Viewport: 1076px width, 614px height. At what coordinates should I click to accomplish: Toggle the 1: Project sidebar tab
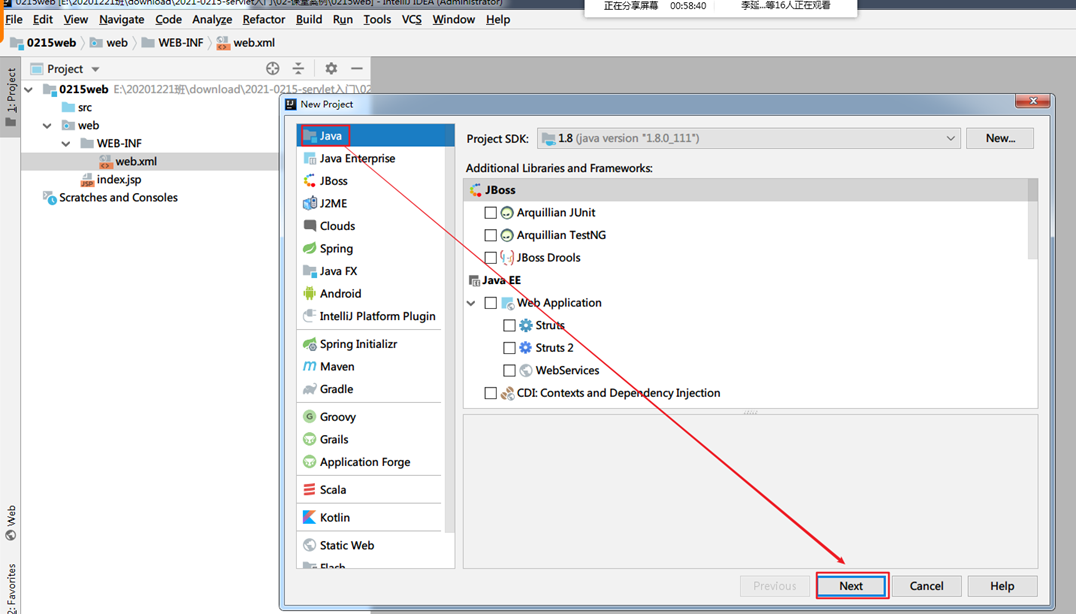pos(10,97)
